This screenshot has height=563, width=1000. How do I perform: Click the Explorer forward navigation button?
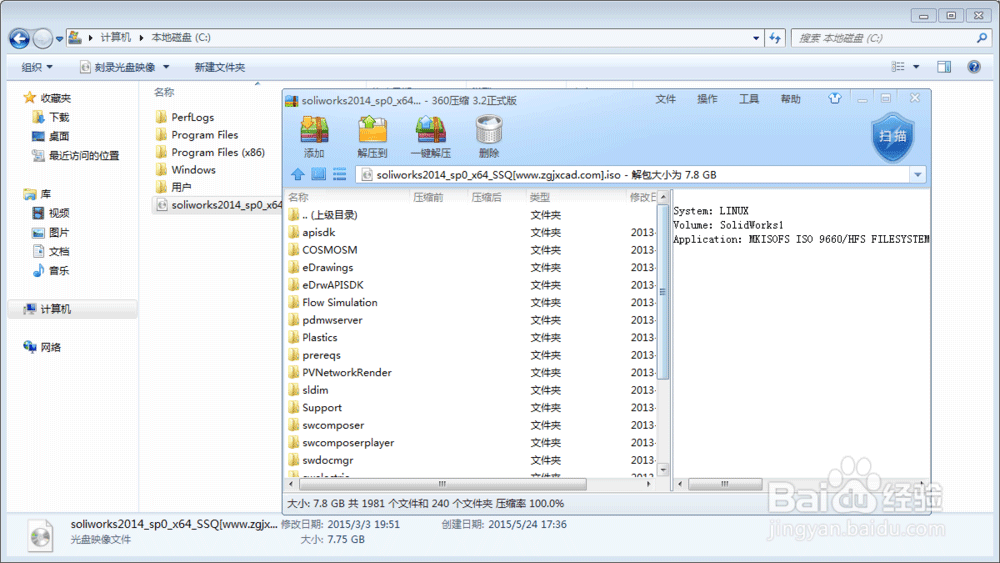(x=42, y=38)
